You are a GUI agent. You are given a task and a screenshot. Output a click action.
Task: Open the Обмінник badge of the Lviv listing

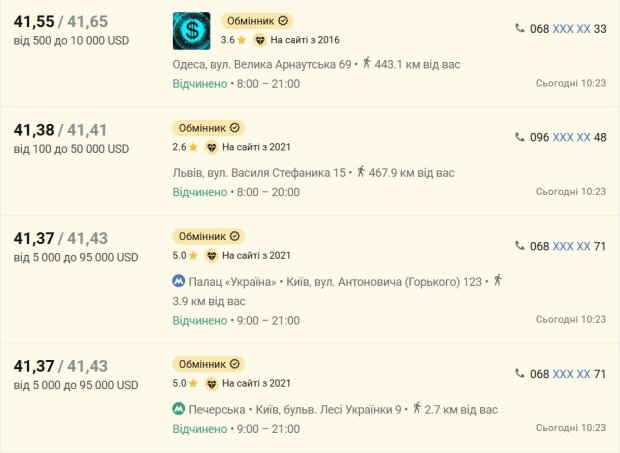click(x=209, y=128)
